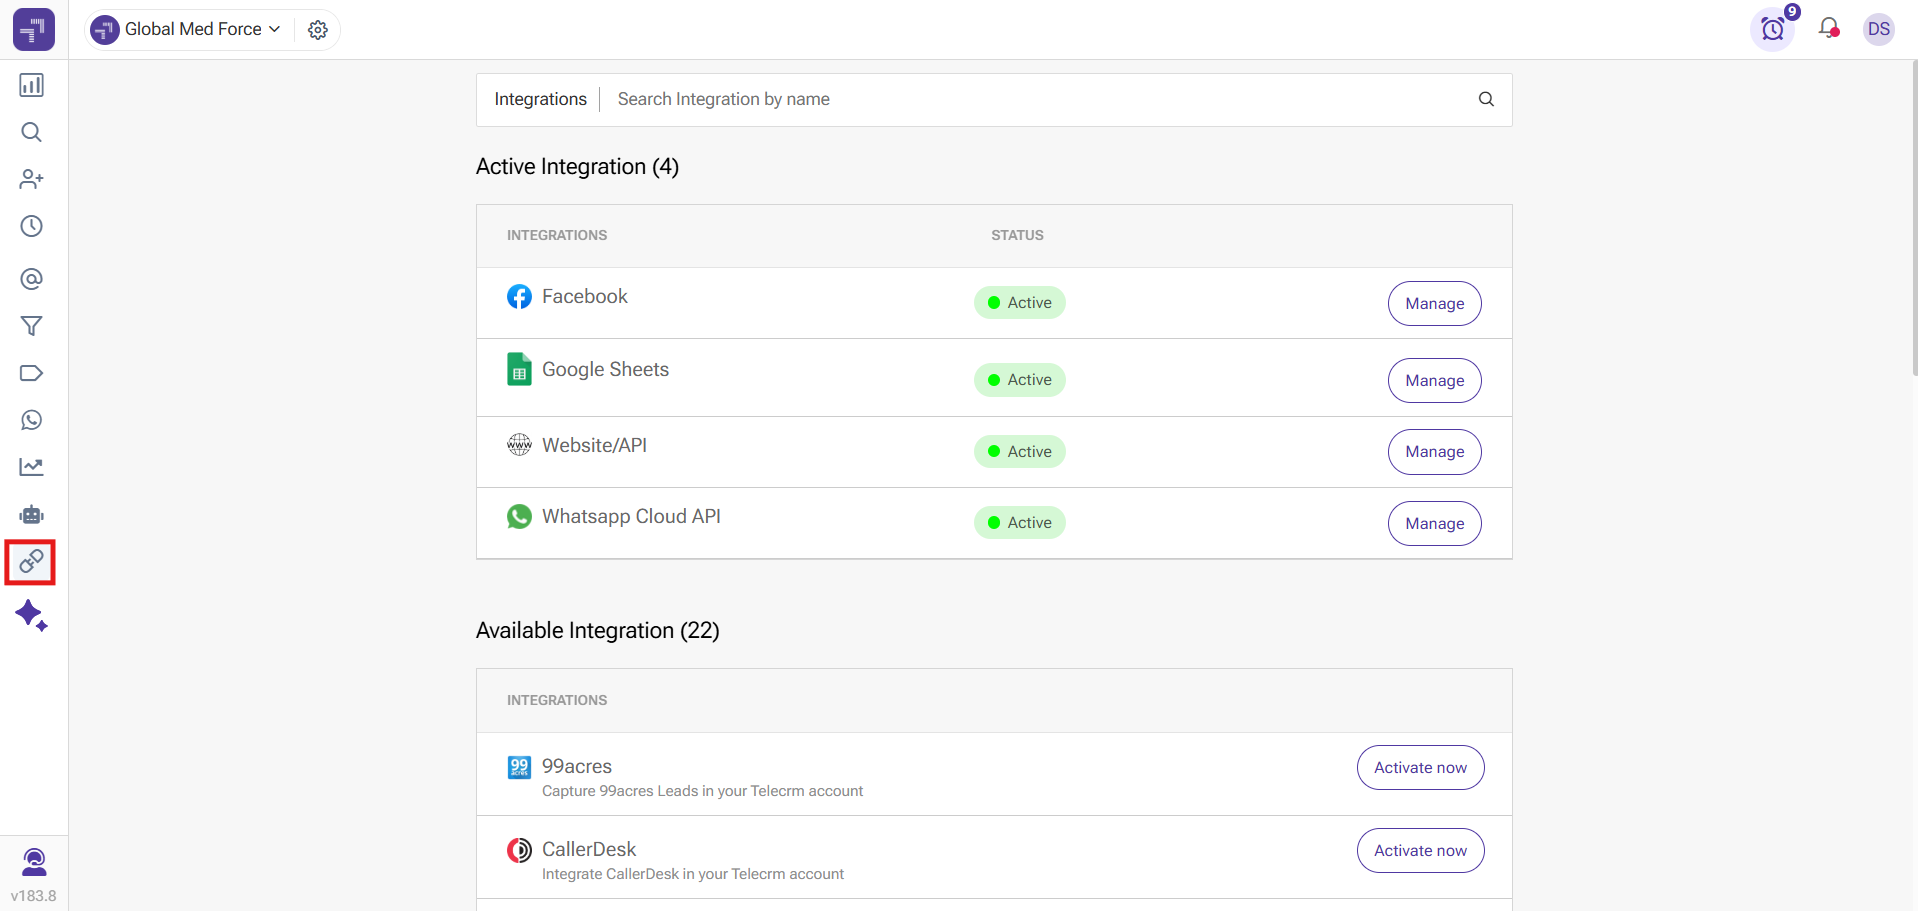Click the 99acres logo icon
This screenshot has width=1918, height=911.
519,767
